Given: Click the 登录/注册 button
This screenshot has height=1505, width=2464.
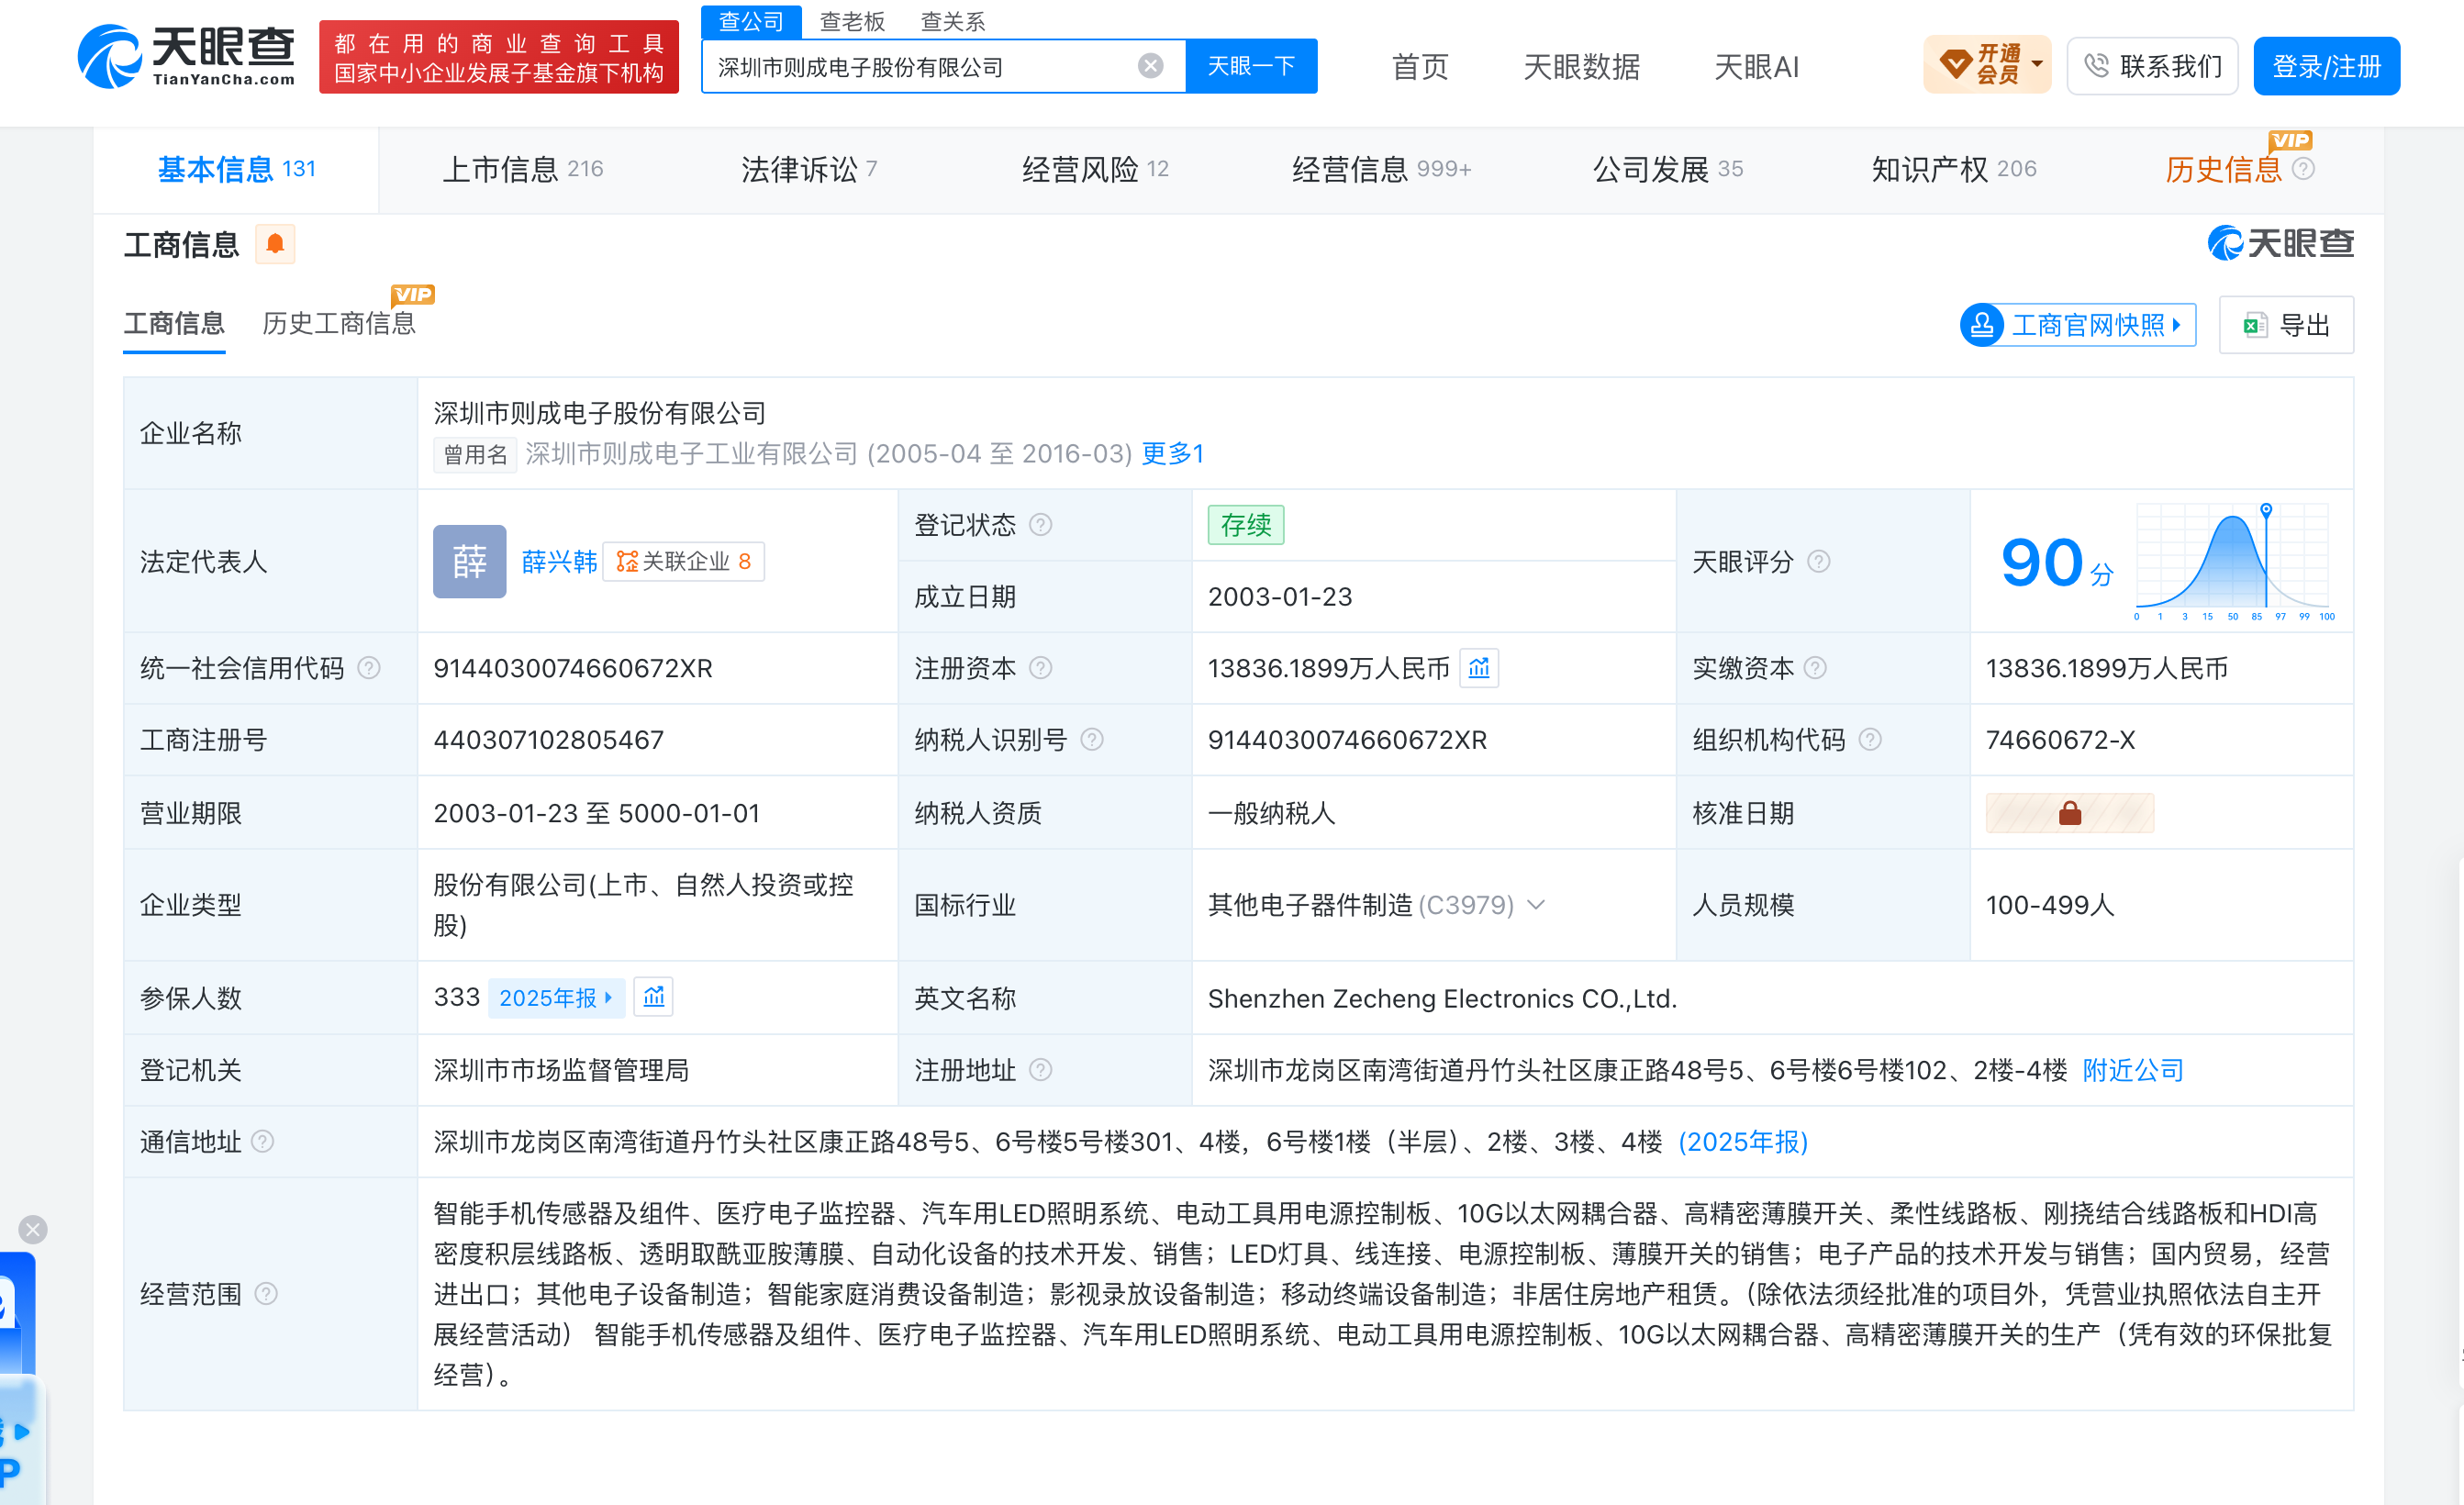Looking at the screenshot, I should click(2326, 66).
